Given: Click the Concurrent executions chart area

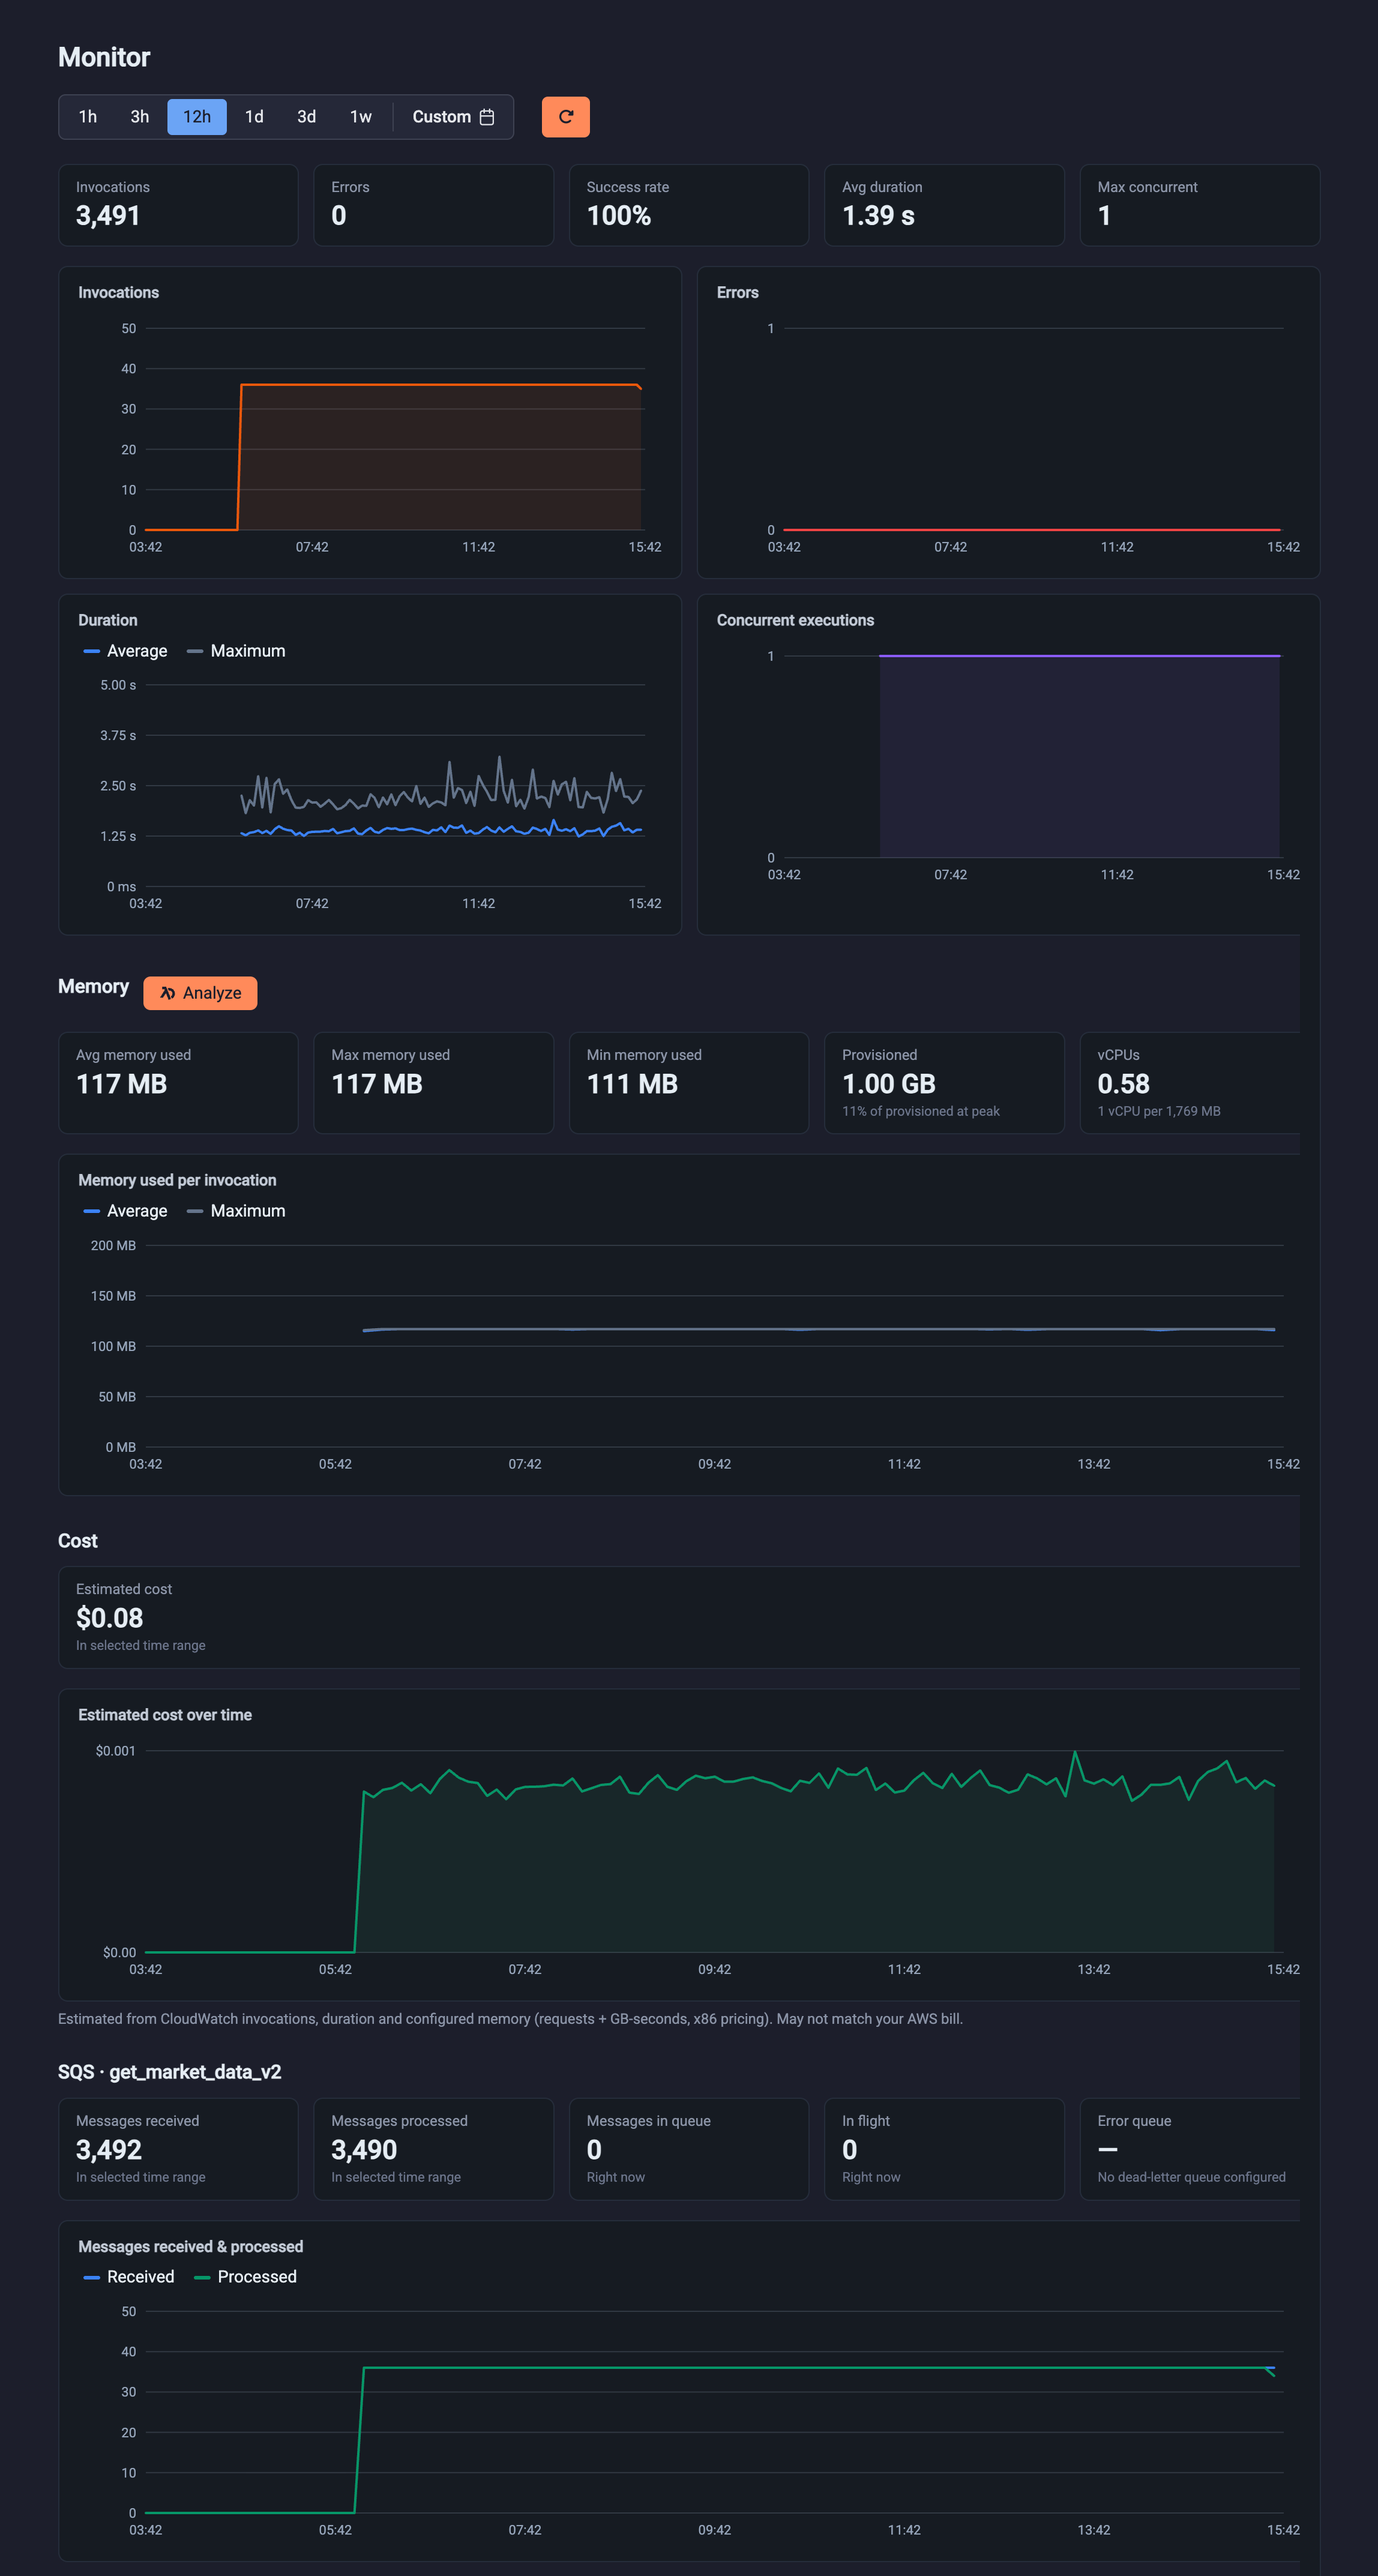Looking at the screenshot, I should point(1080,757).
